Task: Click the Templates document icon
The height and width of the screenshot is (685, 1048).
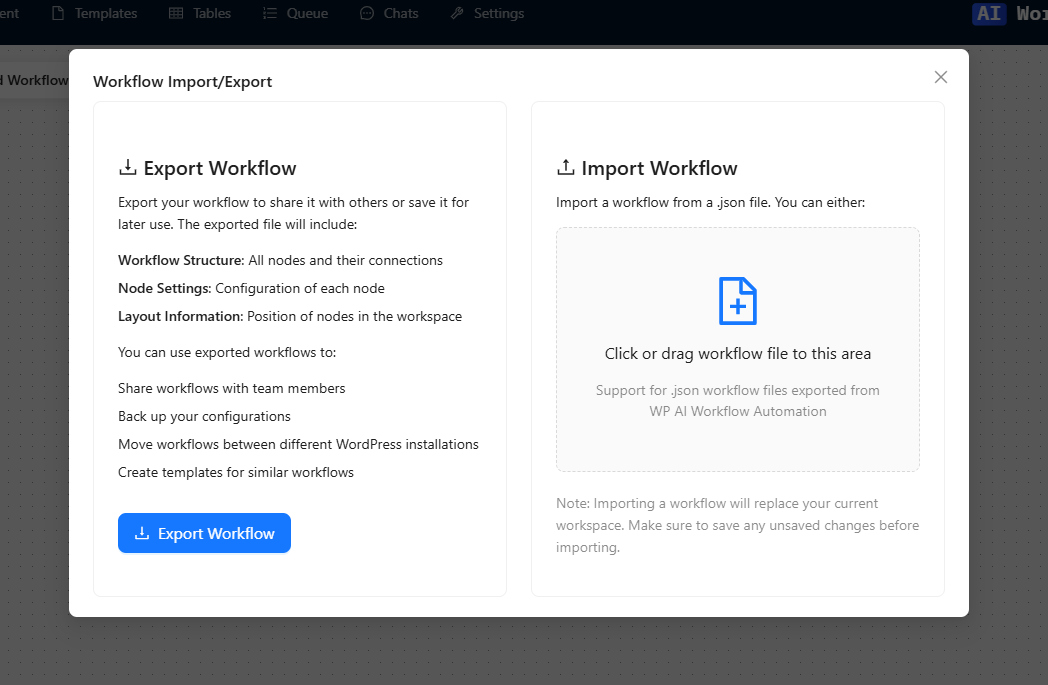Action: 58,13
